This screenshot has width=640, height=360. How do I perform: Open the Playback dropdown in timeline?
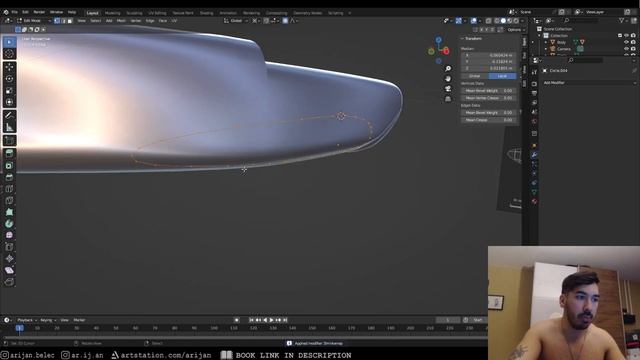click(27, 320)
